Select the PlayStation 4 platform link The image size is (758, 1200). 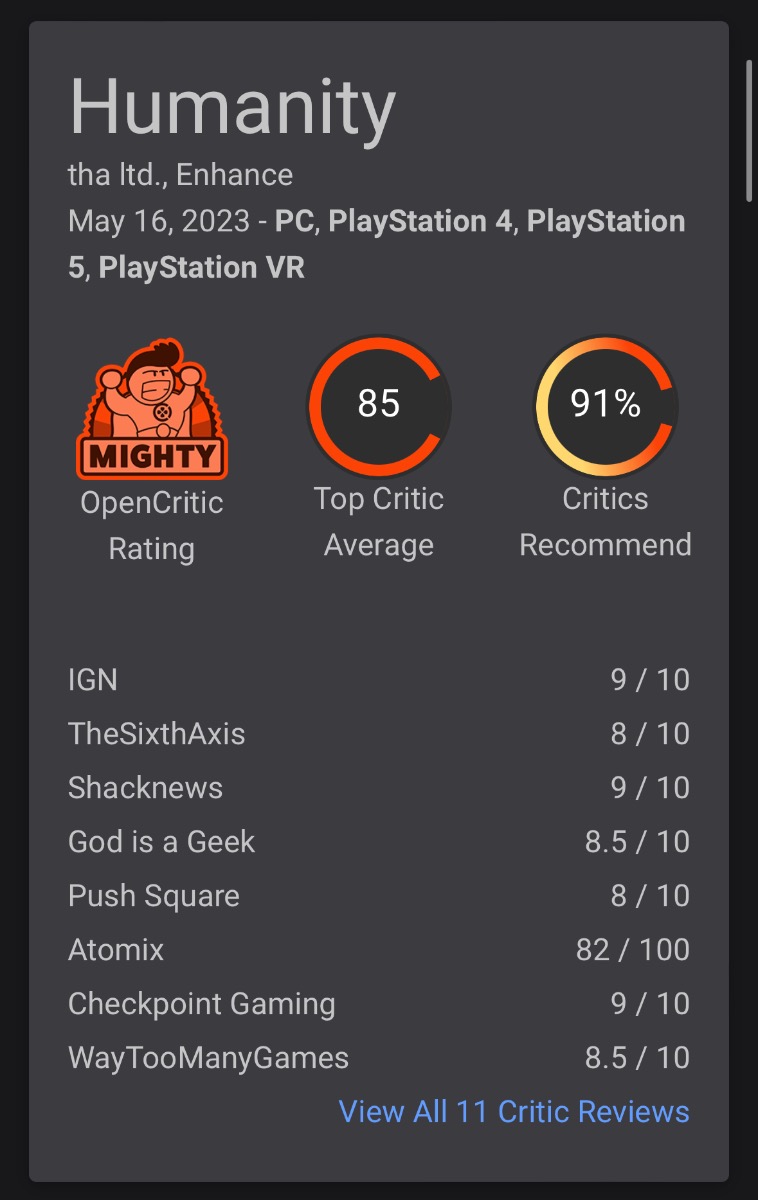(x=420, y=221)
